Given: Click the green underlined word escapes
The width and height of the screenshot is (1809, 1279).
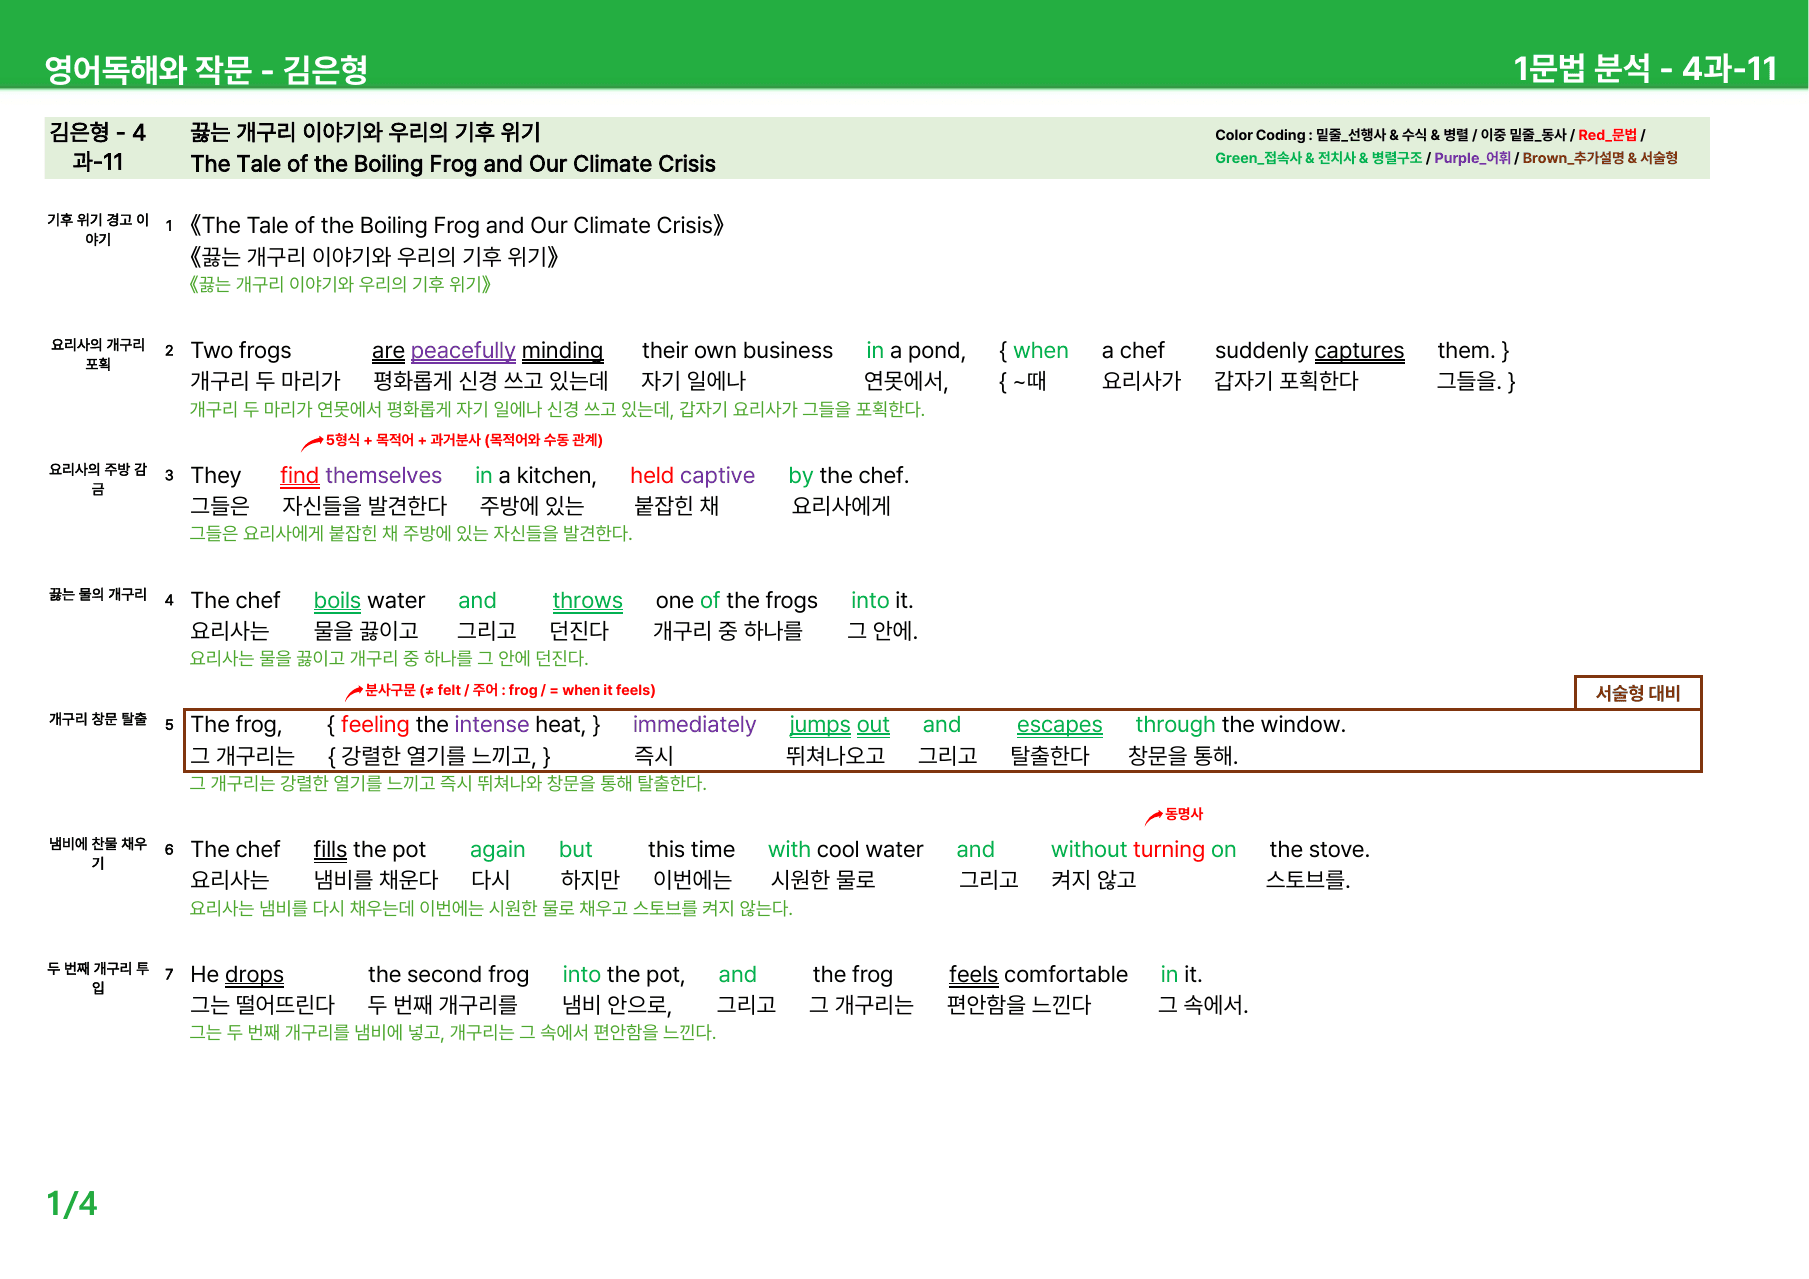Looking at the screenshot, I should pos(1059,725).
